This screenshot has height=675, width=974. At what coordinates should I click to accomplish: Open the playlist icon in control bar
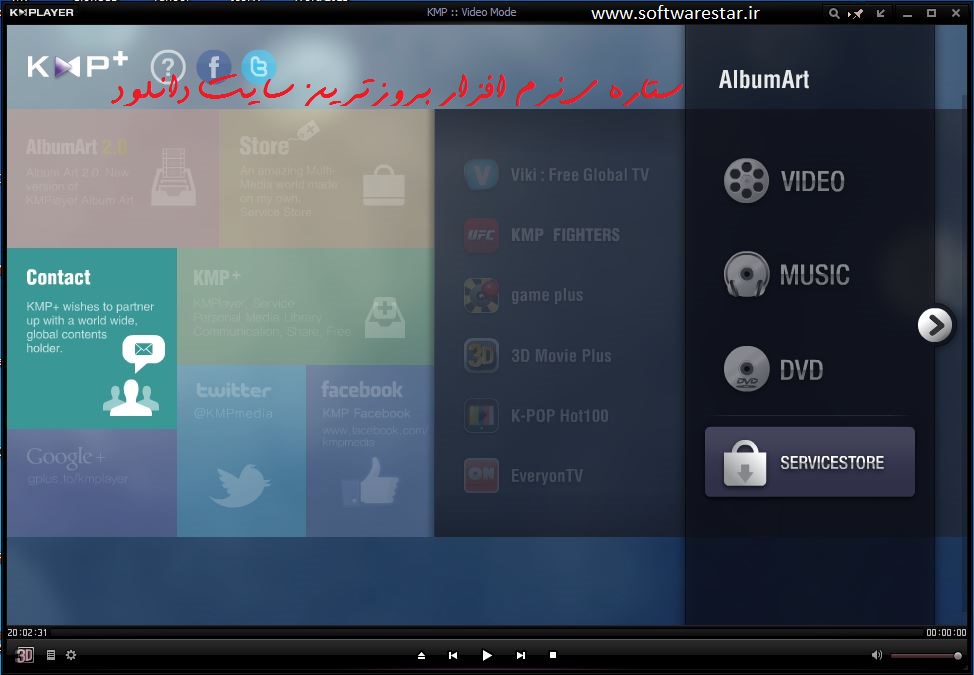(51, 655)
